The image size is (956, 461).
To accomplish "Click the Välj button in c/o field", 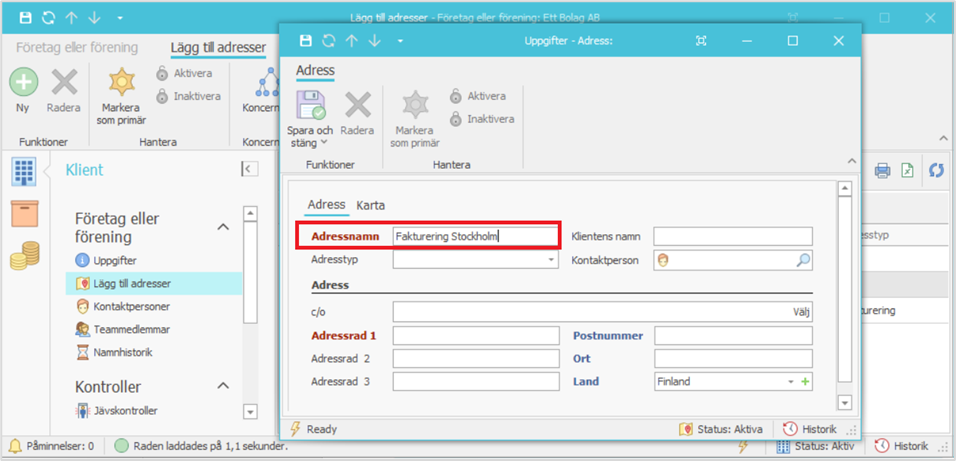I will (801, 311).
